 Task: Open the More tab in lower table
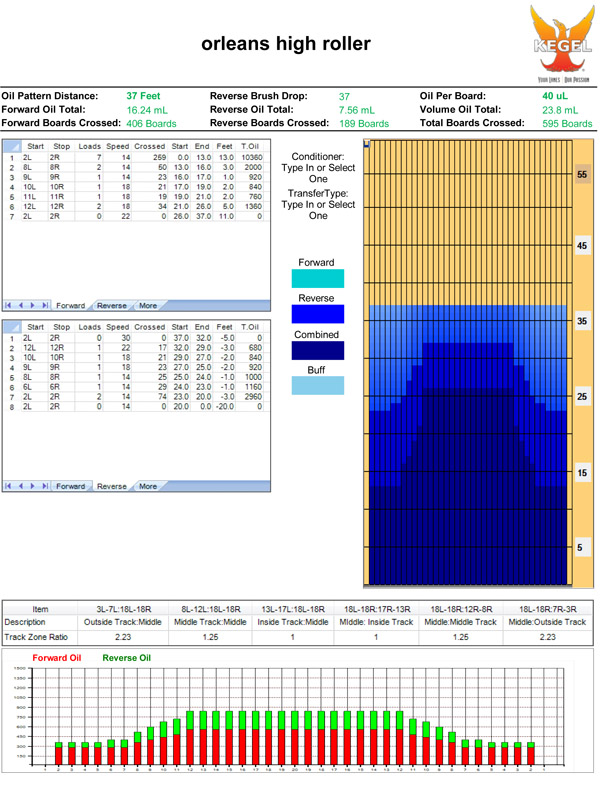[x=148, y=486]
